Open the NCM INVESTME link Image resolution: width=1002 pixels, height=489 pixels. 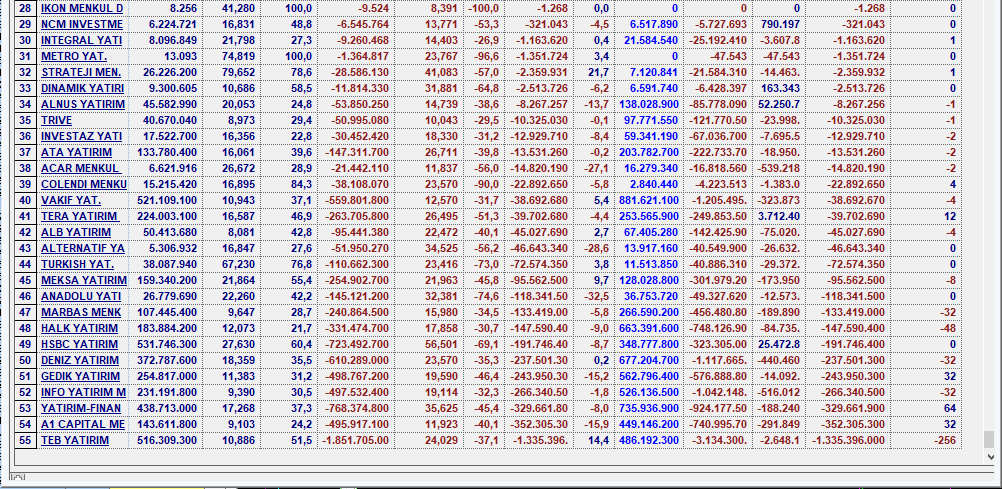click(82, 24)
